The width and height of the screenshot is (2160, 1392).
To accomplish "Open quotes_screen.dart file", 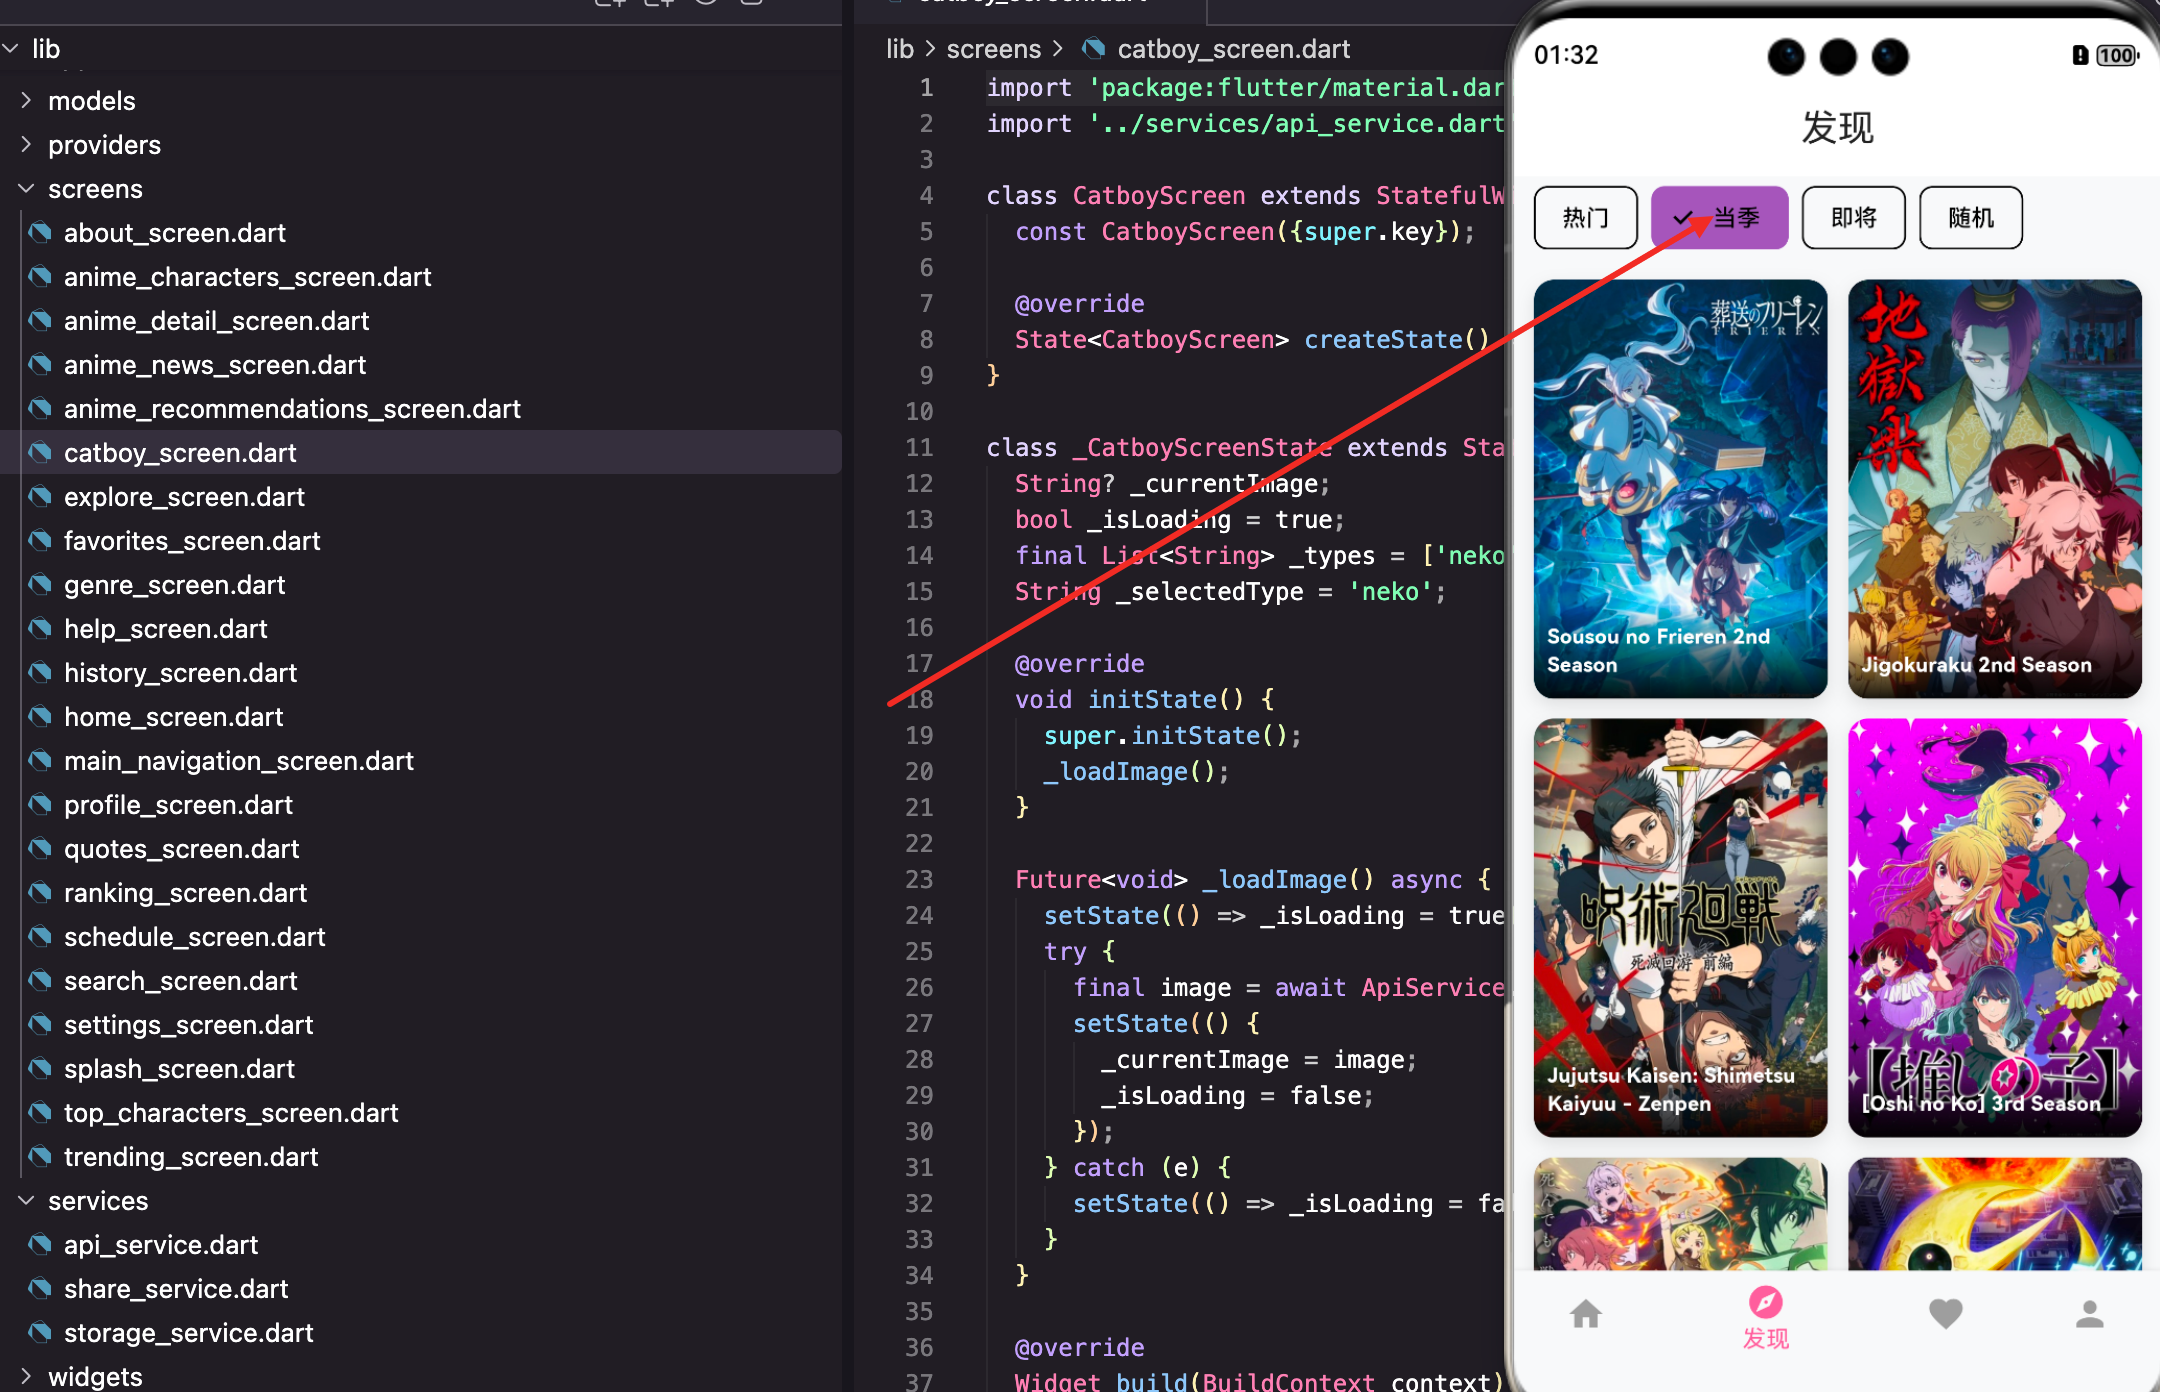I will [181, 849].
